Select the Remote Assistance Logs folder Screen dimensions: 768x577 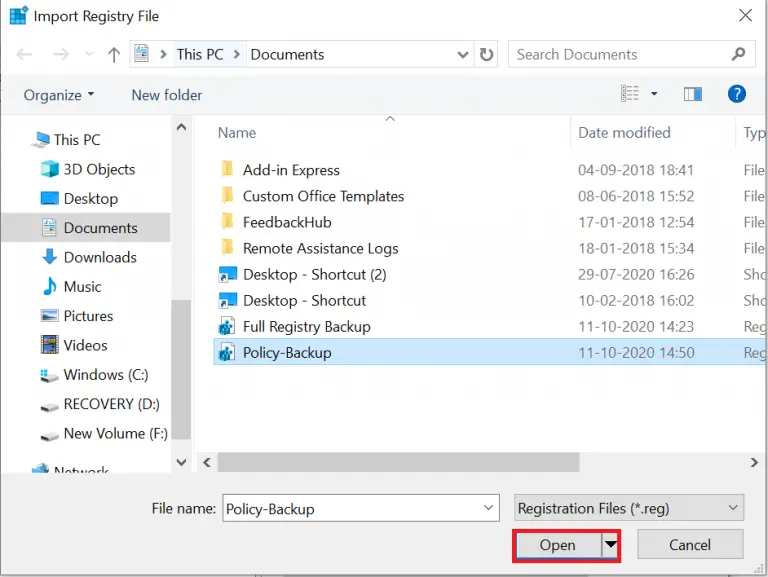click(320, 248)
